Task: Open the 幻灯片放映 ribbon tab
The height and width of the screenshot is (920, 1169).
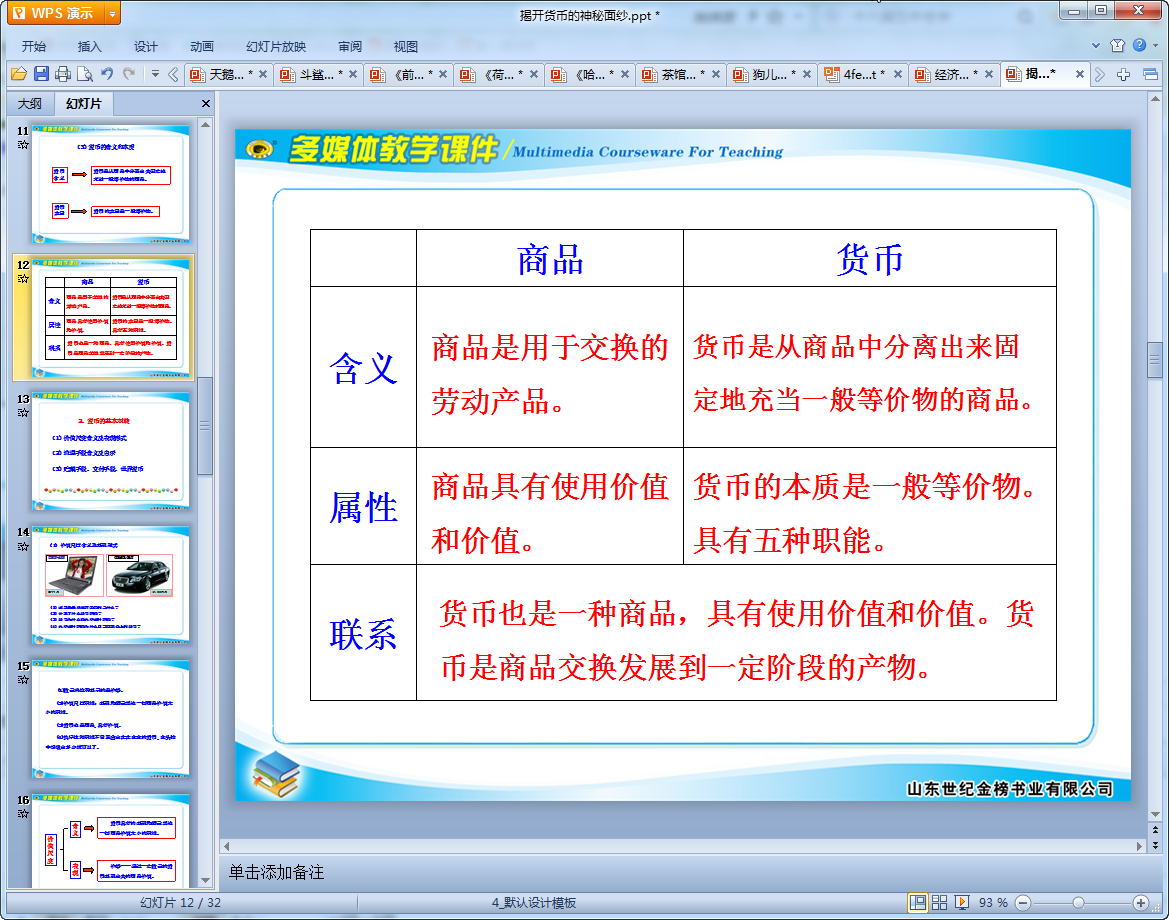Action: coord(276,46)
